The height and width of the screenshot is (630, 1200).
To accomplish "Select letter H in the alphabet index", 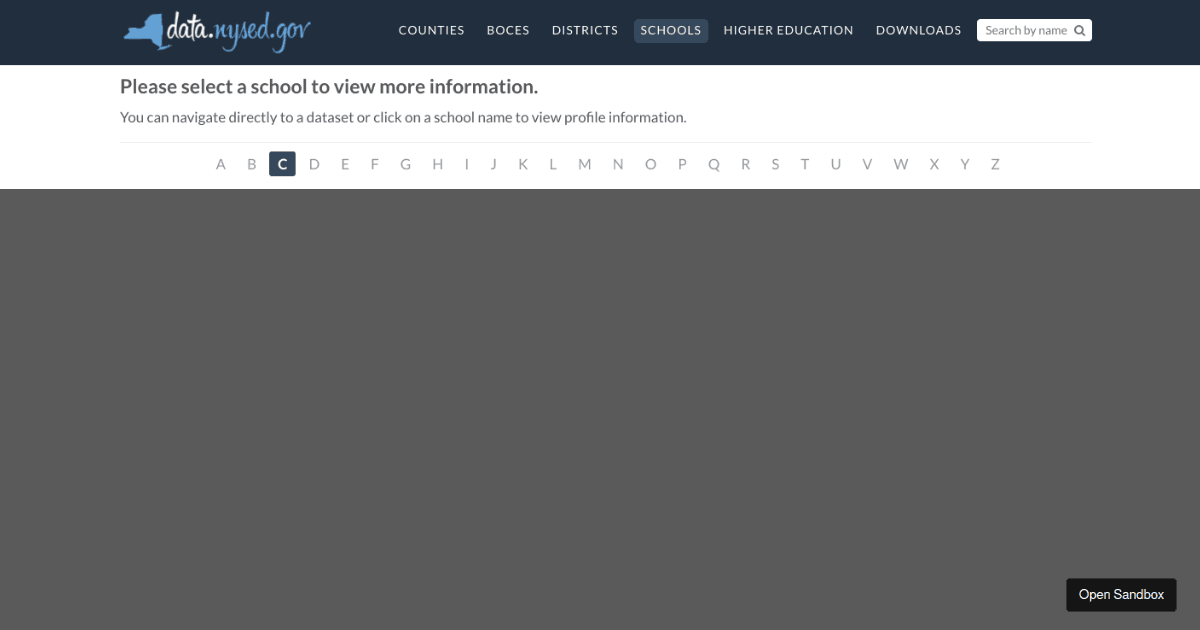I will [437, 163].
